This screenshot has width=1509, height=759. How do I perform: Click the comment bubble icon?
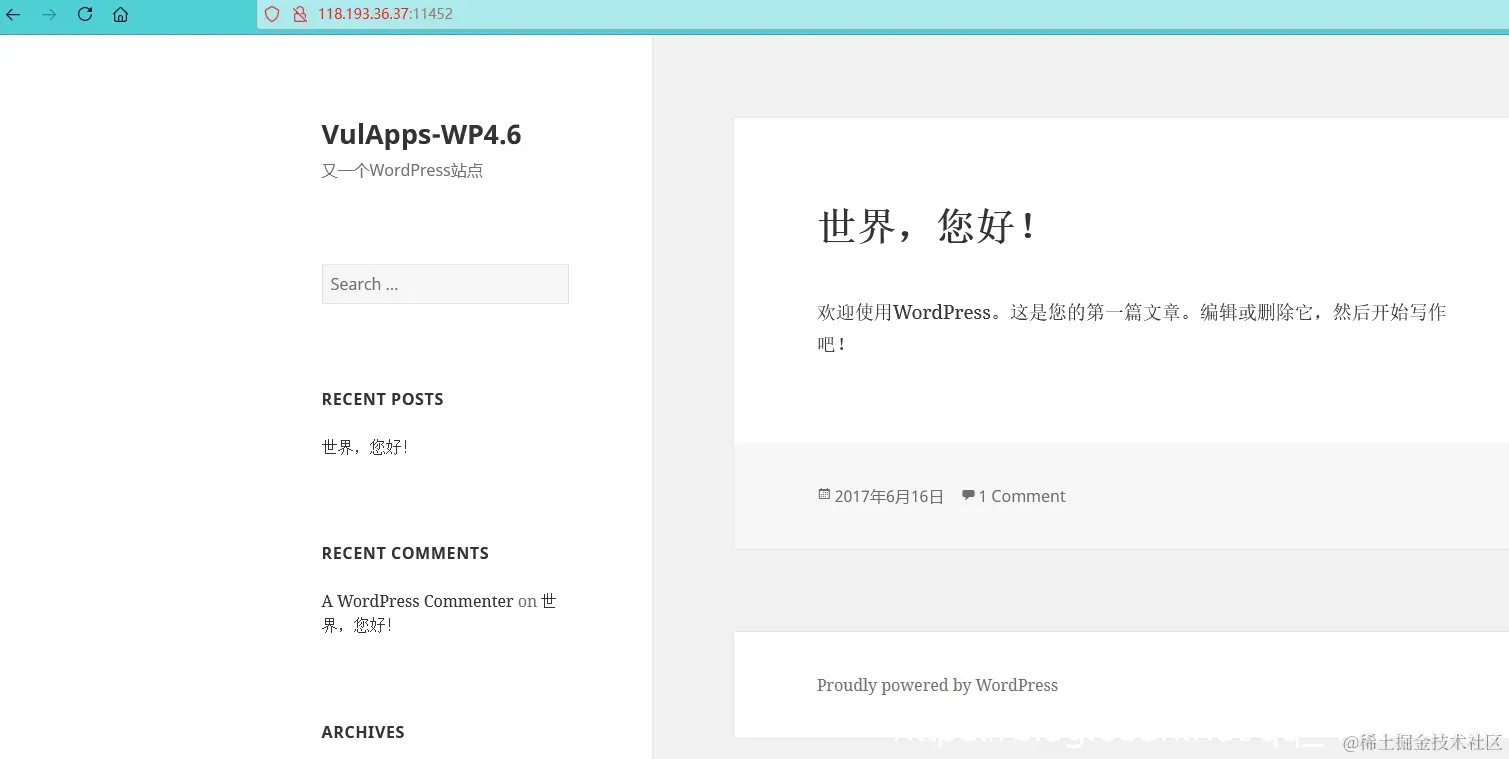968,495
